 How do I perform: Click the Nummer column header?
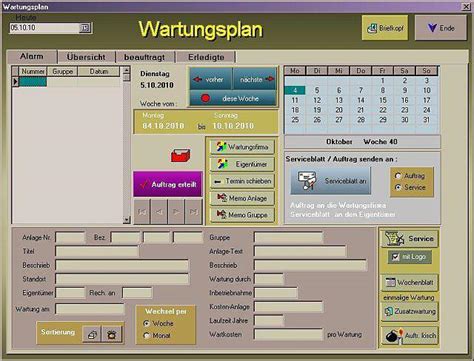(x=33, y=71)
